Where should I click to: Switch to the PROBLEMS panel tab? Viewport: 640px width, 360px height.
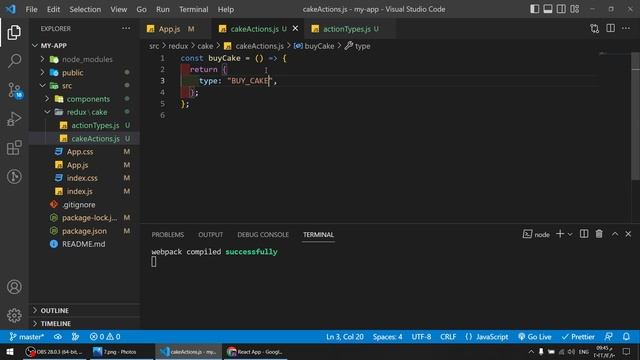click(x=168, y=235)
